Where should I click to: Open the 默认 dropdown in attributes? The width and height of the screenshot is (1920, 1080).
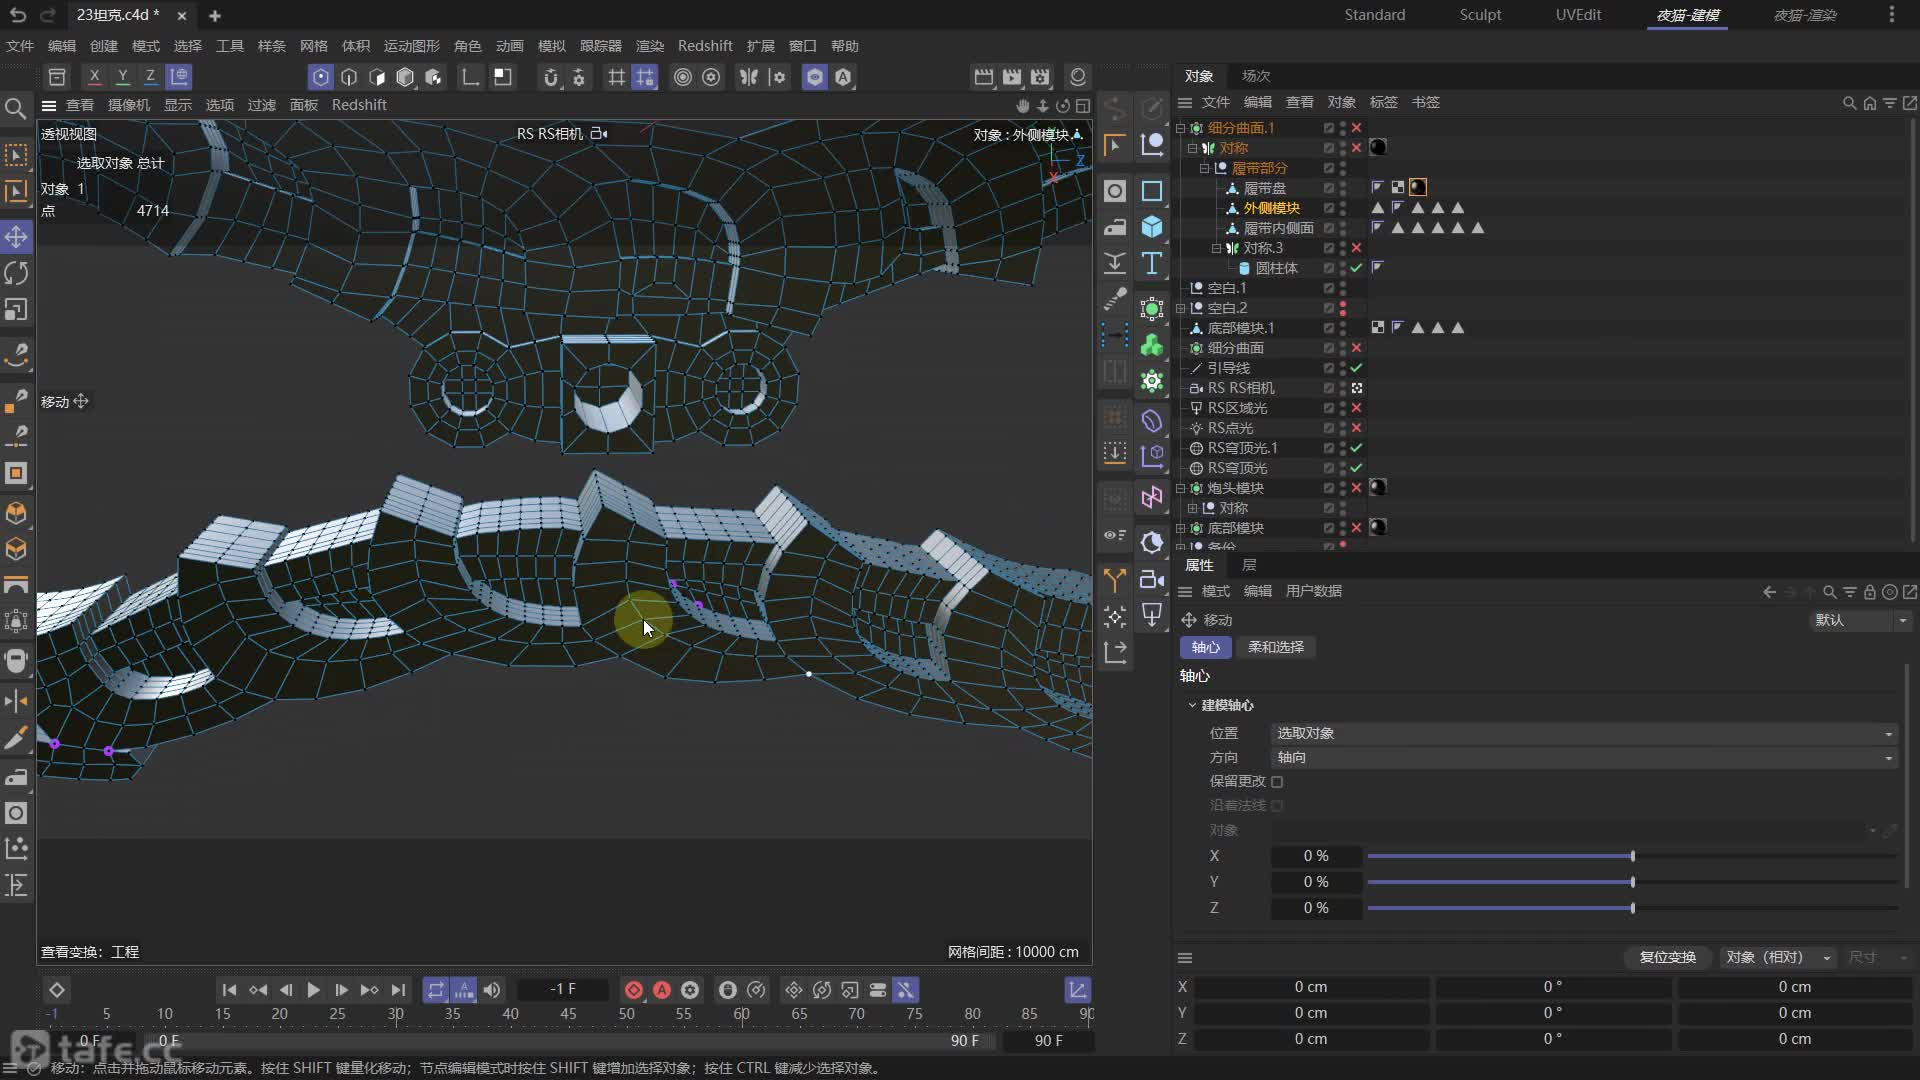pos(1861,620)
